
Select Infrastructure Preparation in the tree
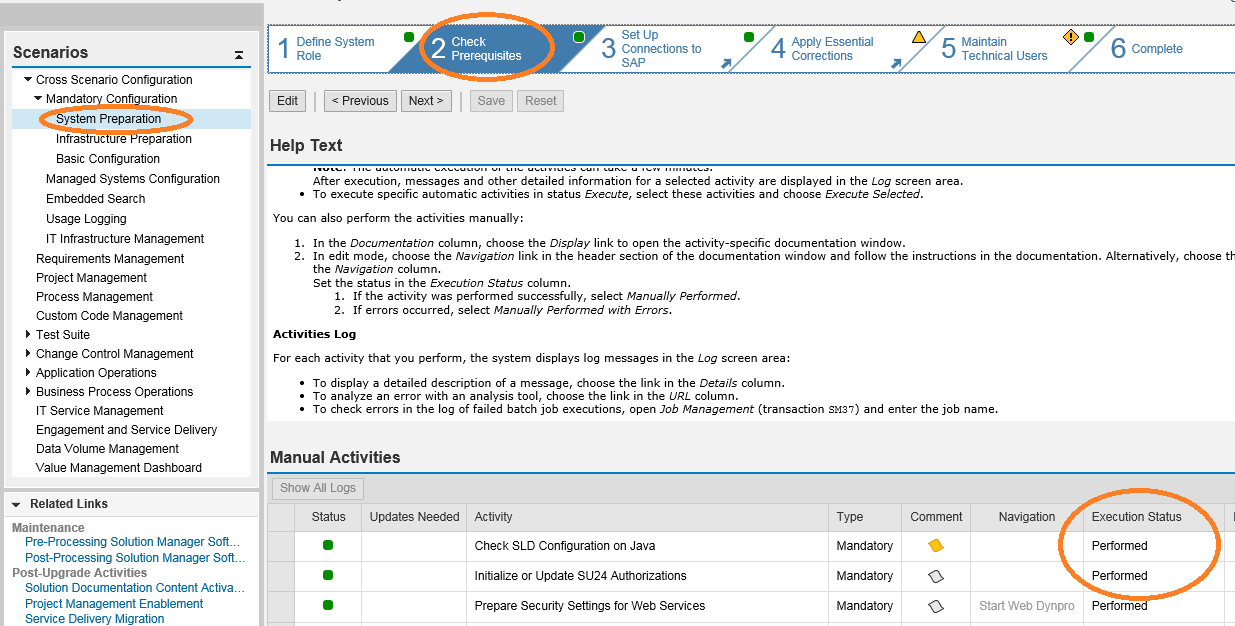(124, 139)
